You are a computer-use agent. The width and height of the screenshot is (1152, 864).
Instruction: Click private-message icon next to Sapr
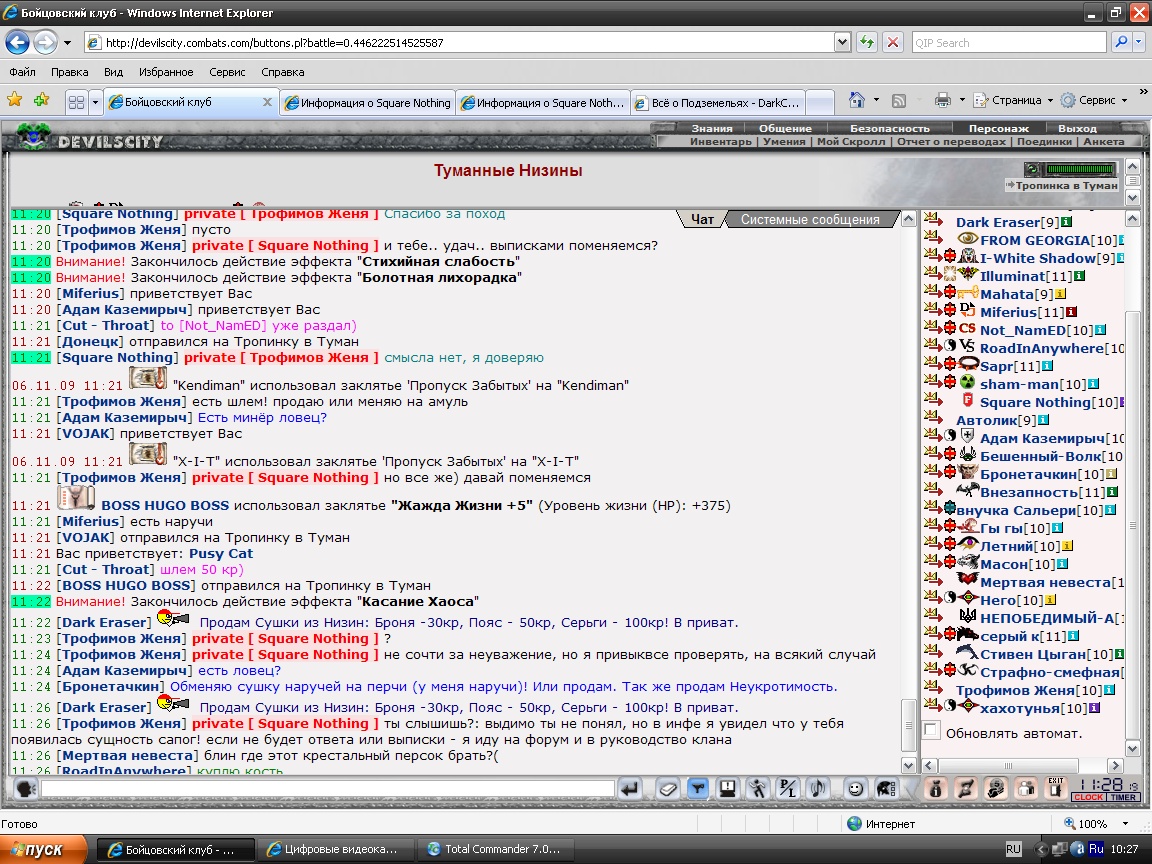coord(930,366)
